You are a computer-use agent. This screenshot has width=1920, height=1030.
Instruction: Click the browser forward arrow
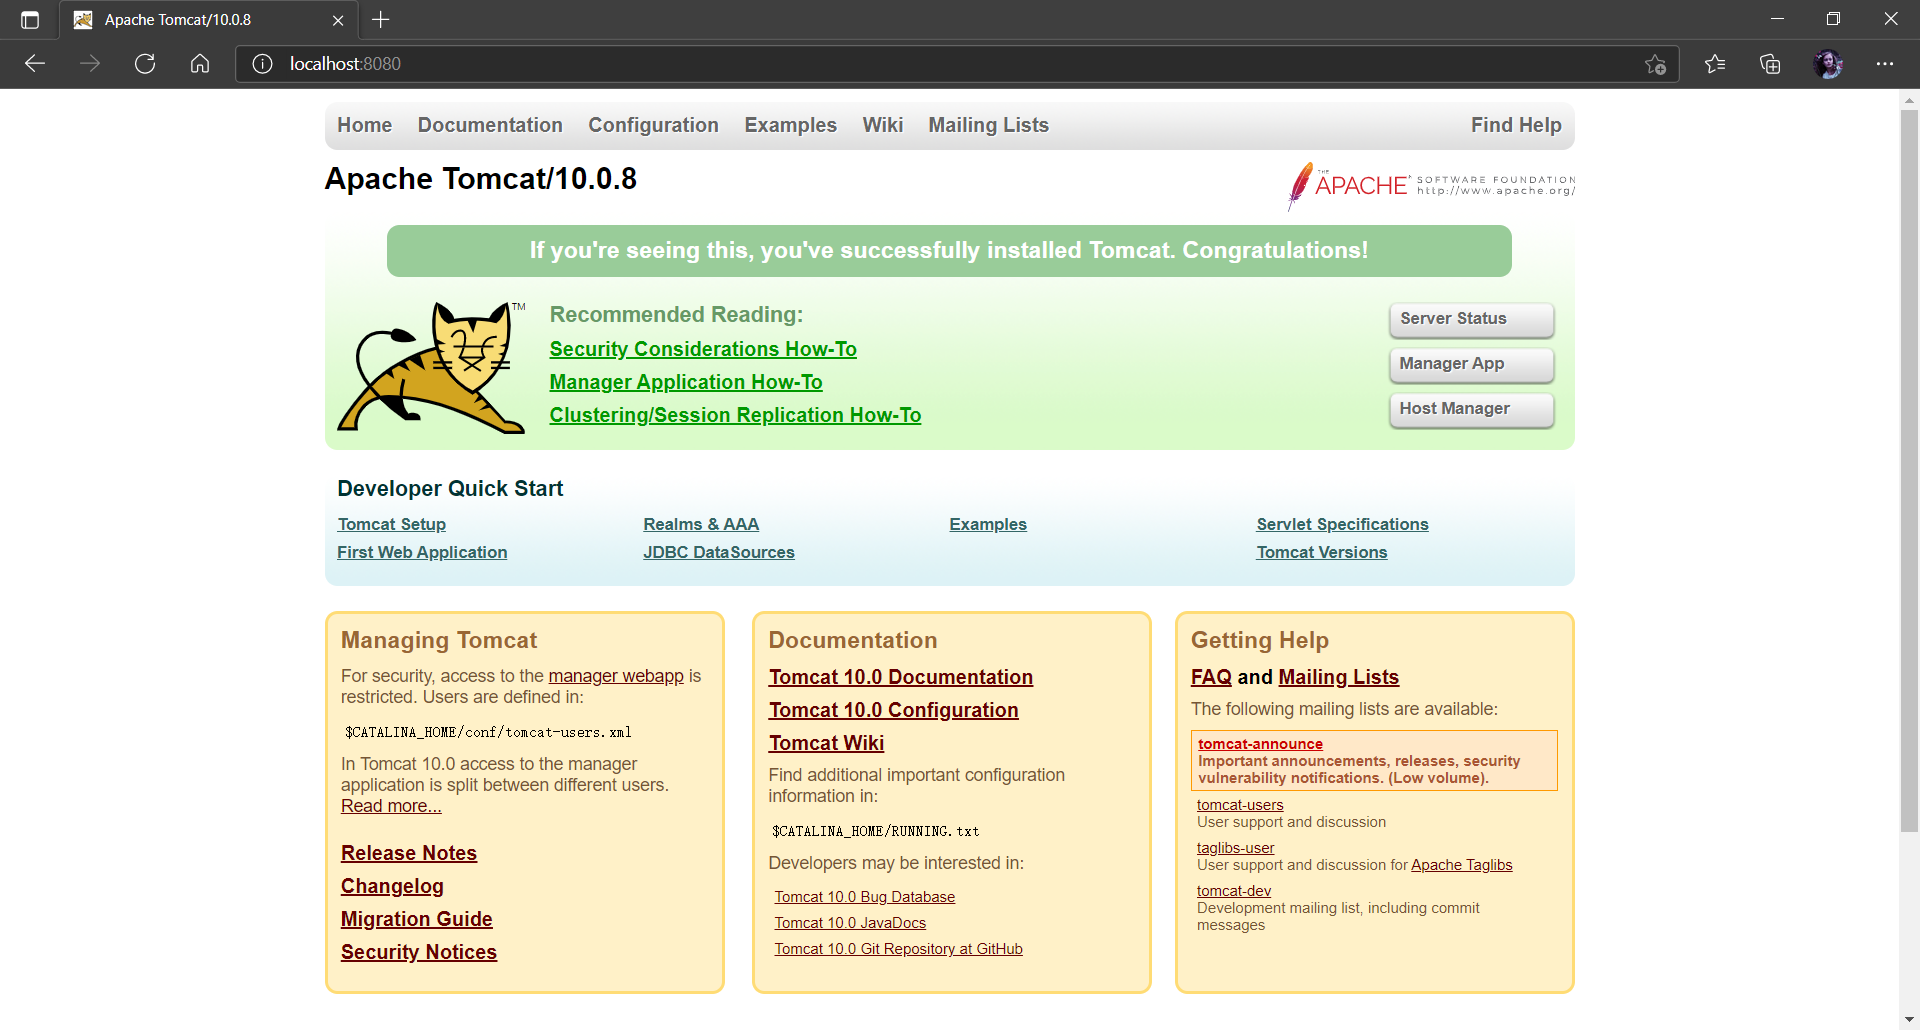[x=90, y=64]
